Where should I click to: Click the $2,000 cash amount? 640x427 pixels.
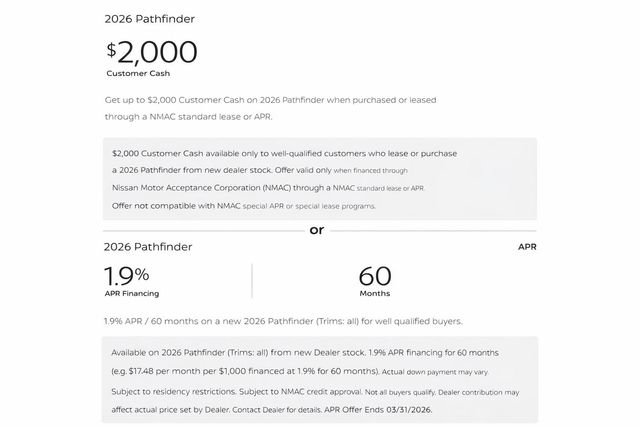pos(152,53)
